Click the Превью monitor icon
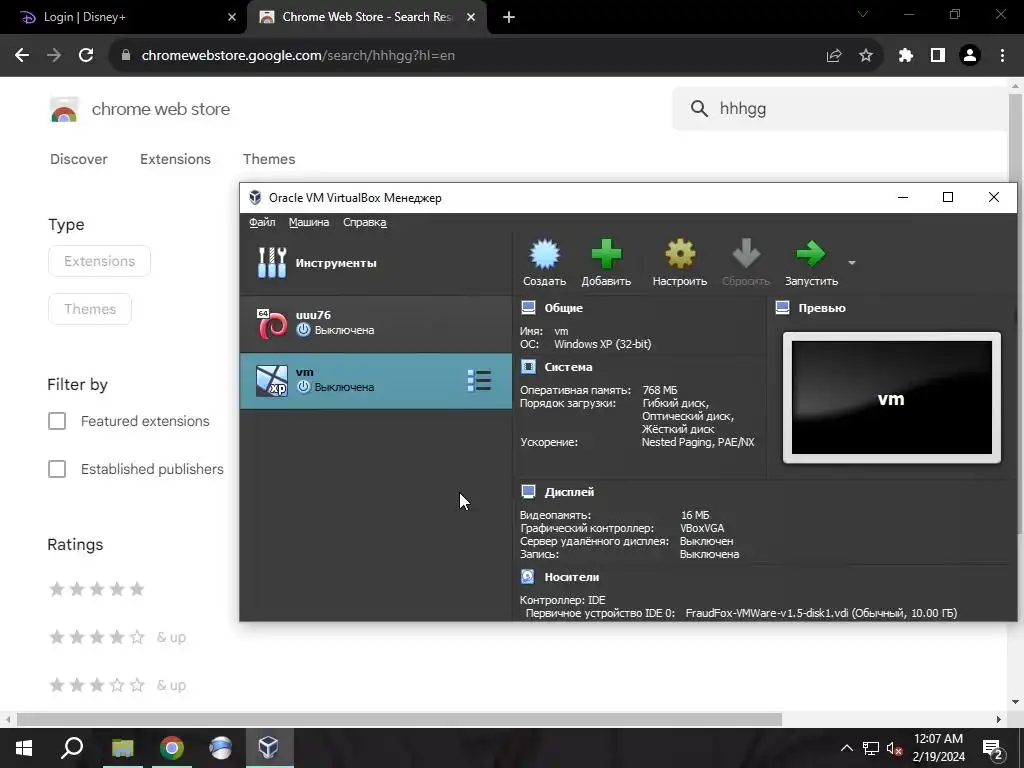 pos(782,308)
